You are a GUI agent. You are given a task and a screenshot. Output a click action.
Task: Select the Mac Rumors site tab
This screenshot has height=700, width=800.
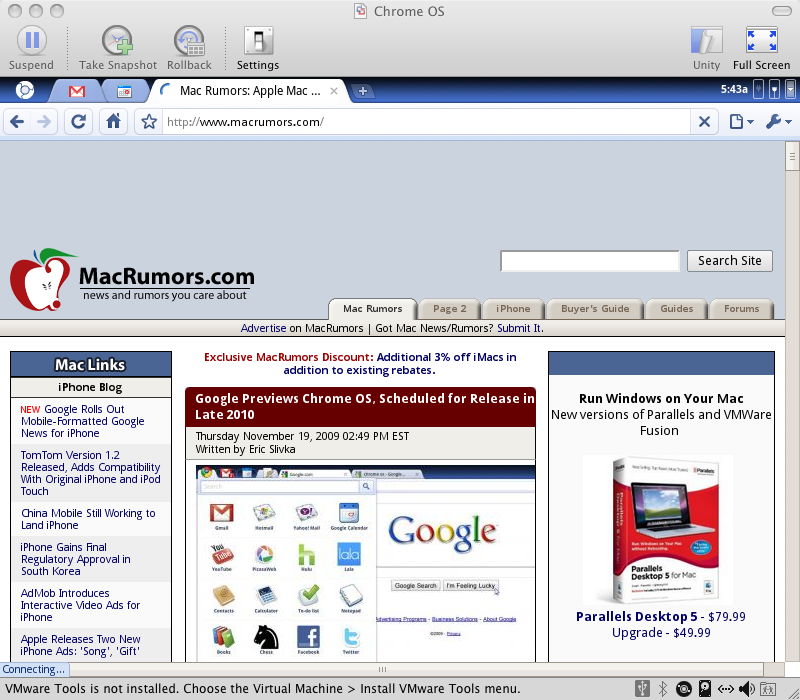(372, 309)
